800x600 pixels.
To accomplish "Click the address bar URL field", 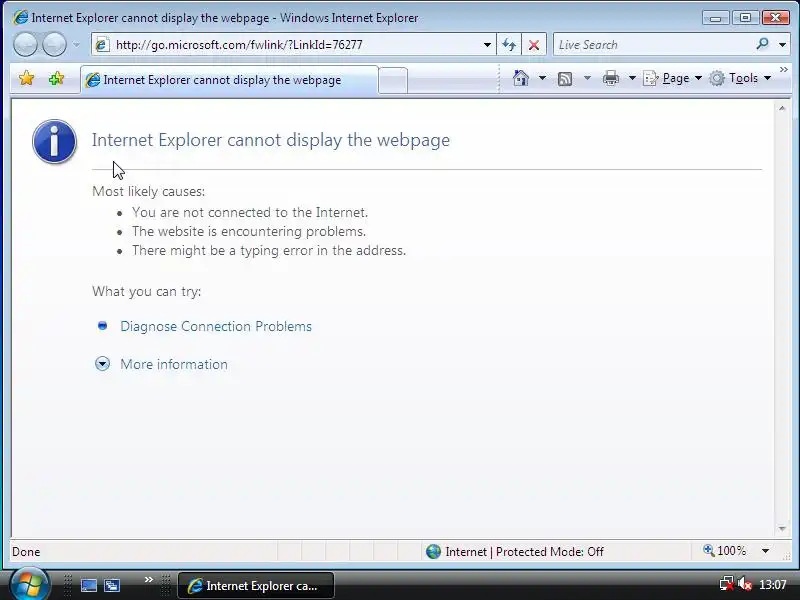I will pyautogui.click(x=293, y=45).
